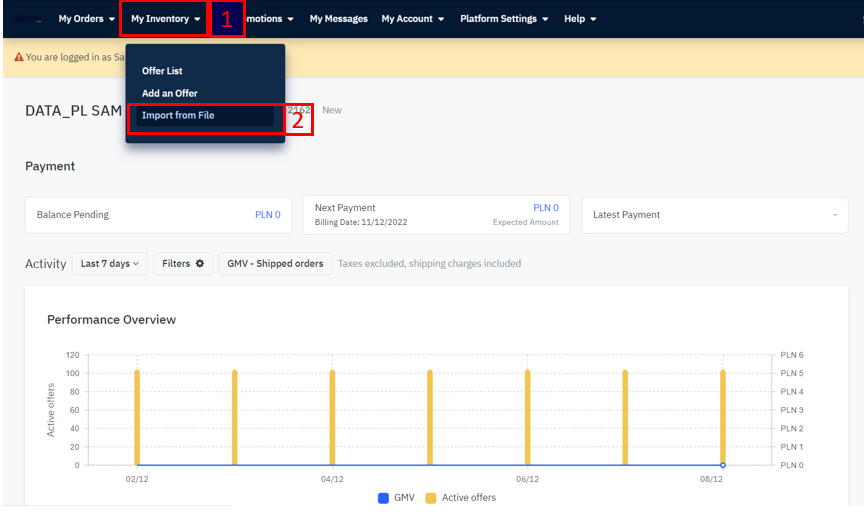Expand the Platform Settings menu
This screenshot has width=864, height=514.
504,19
